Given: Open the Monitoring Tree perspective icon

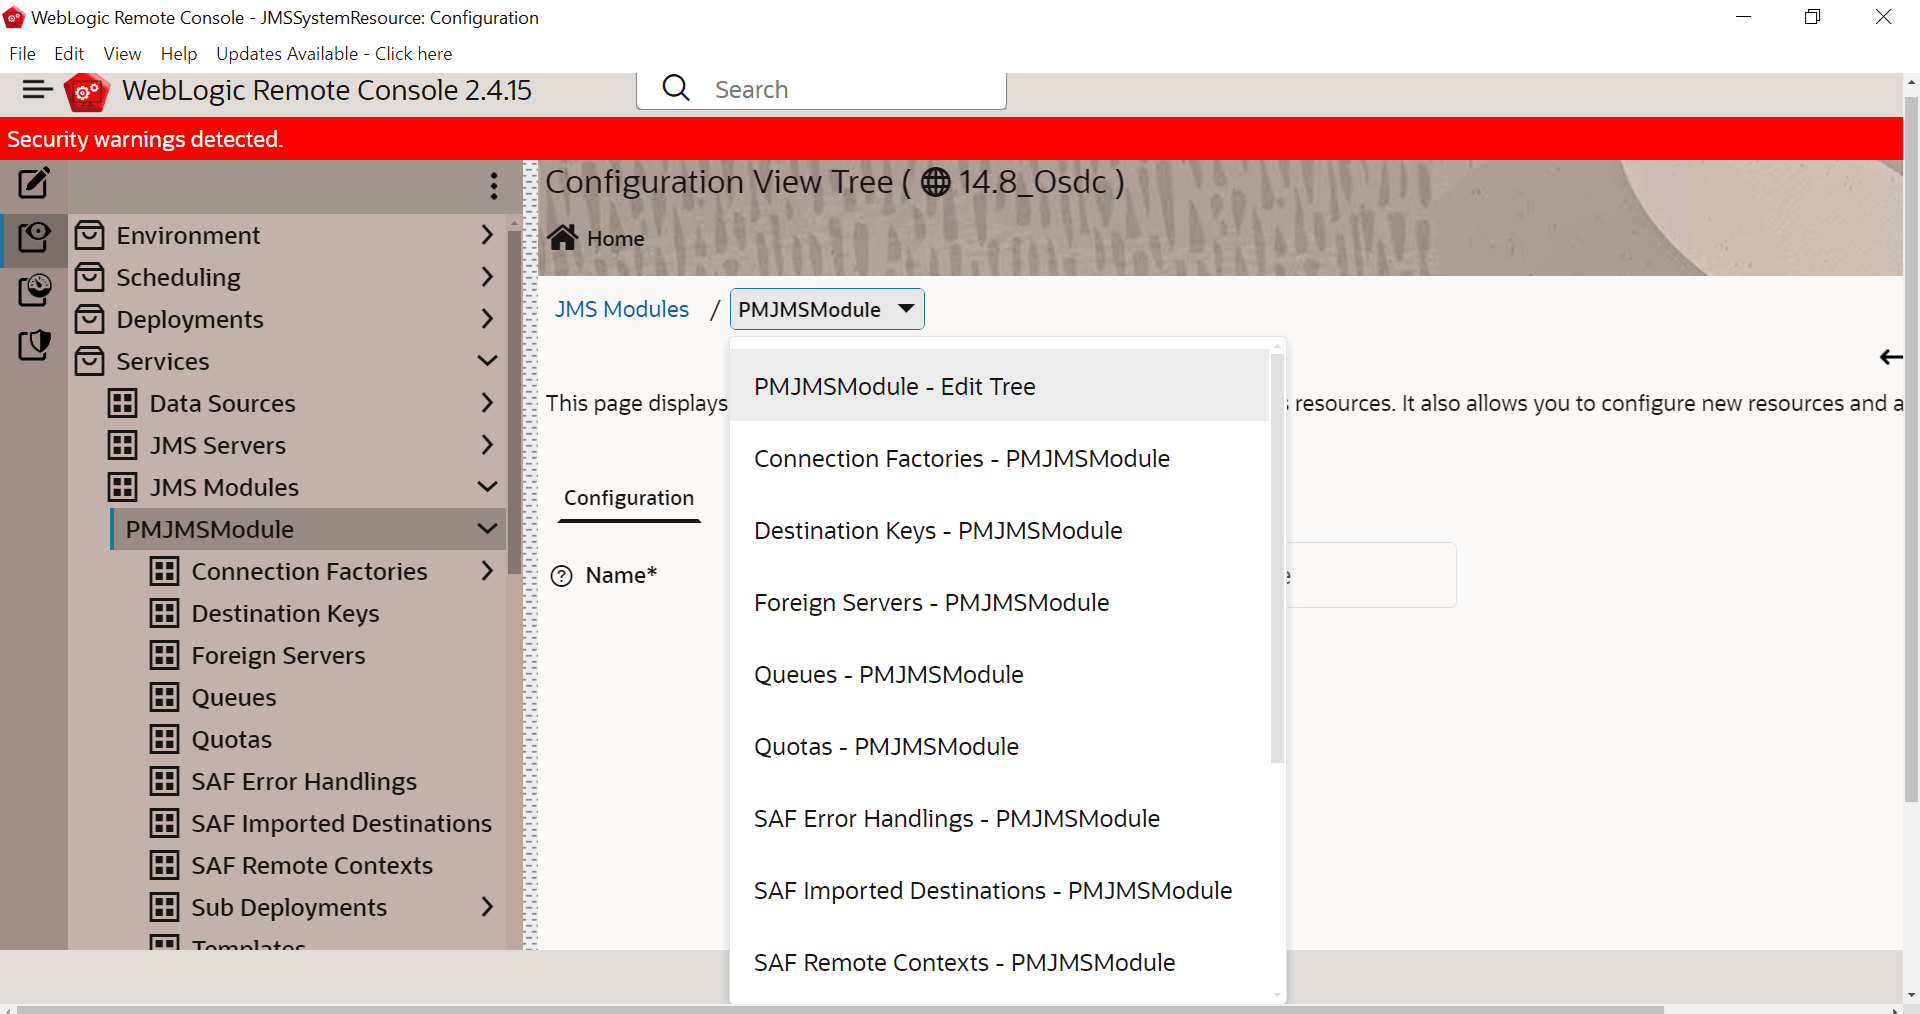Looking at the screenshot, I should [x=34, y=291].
